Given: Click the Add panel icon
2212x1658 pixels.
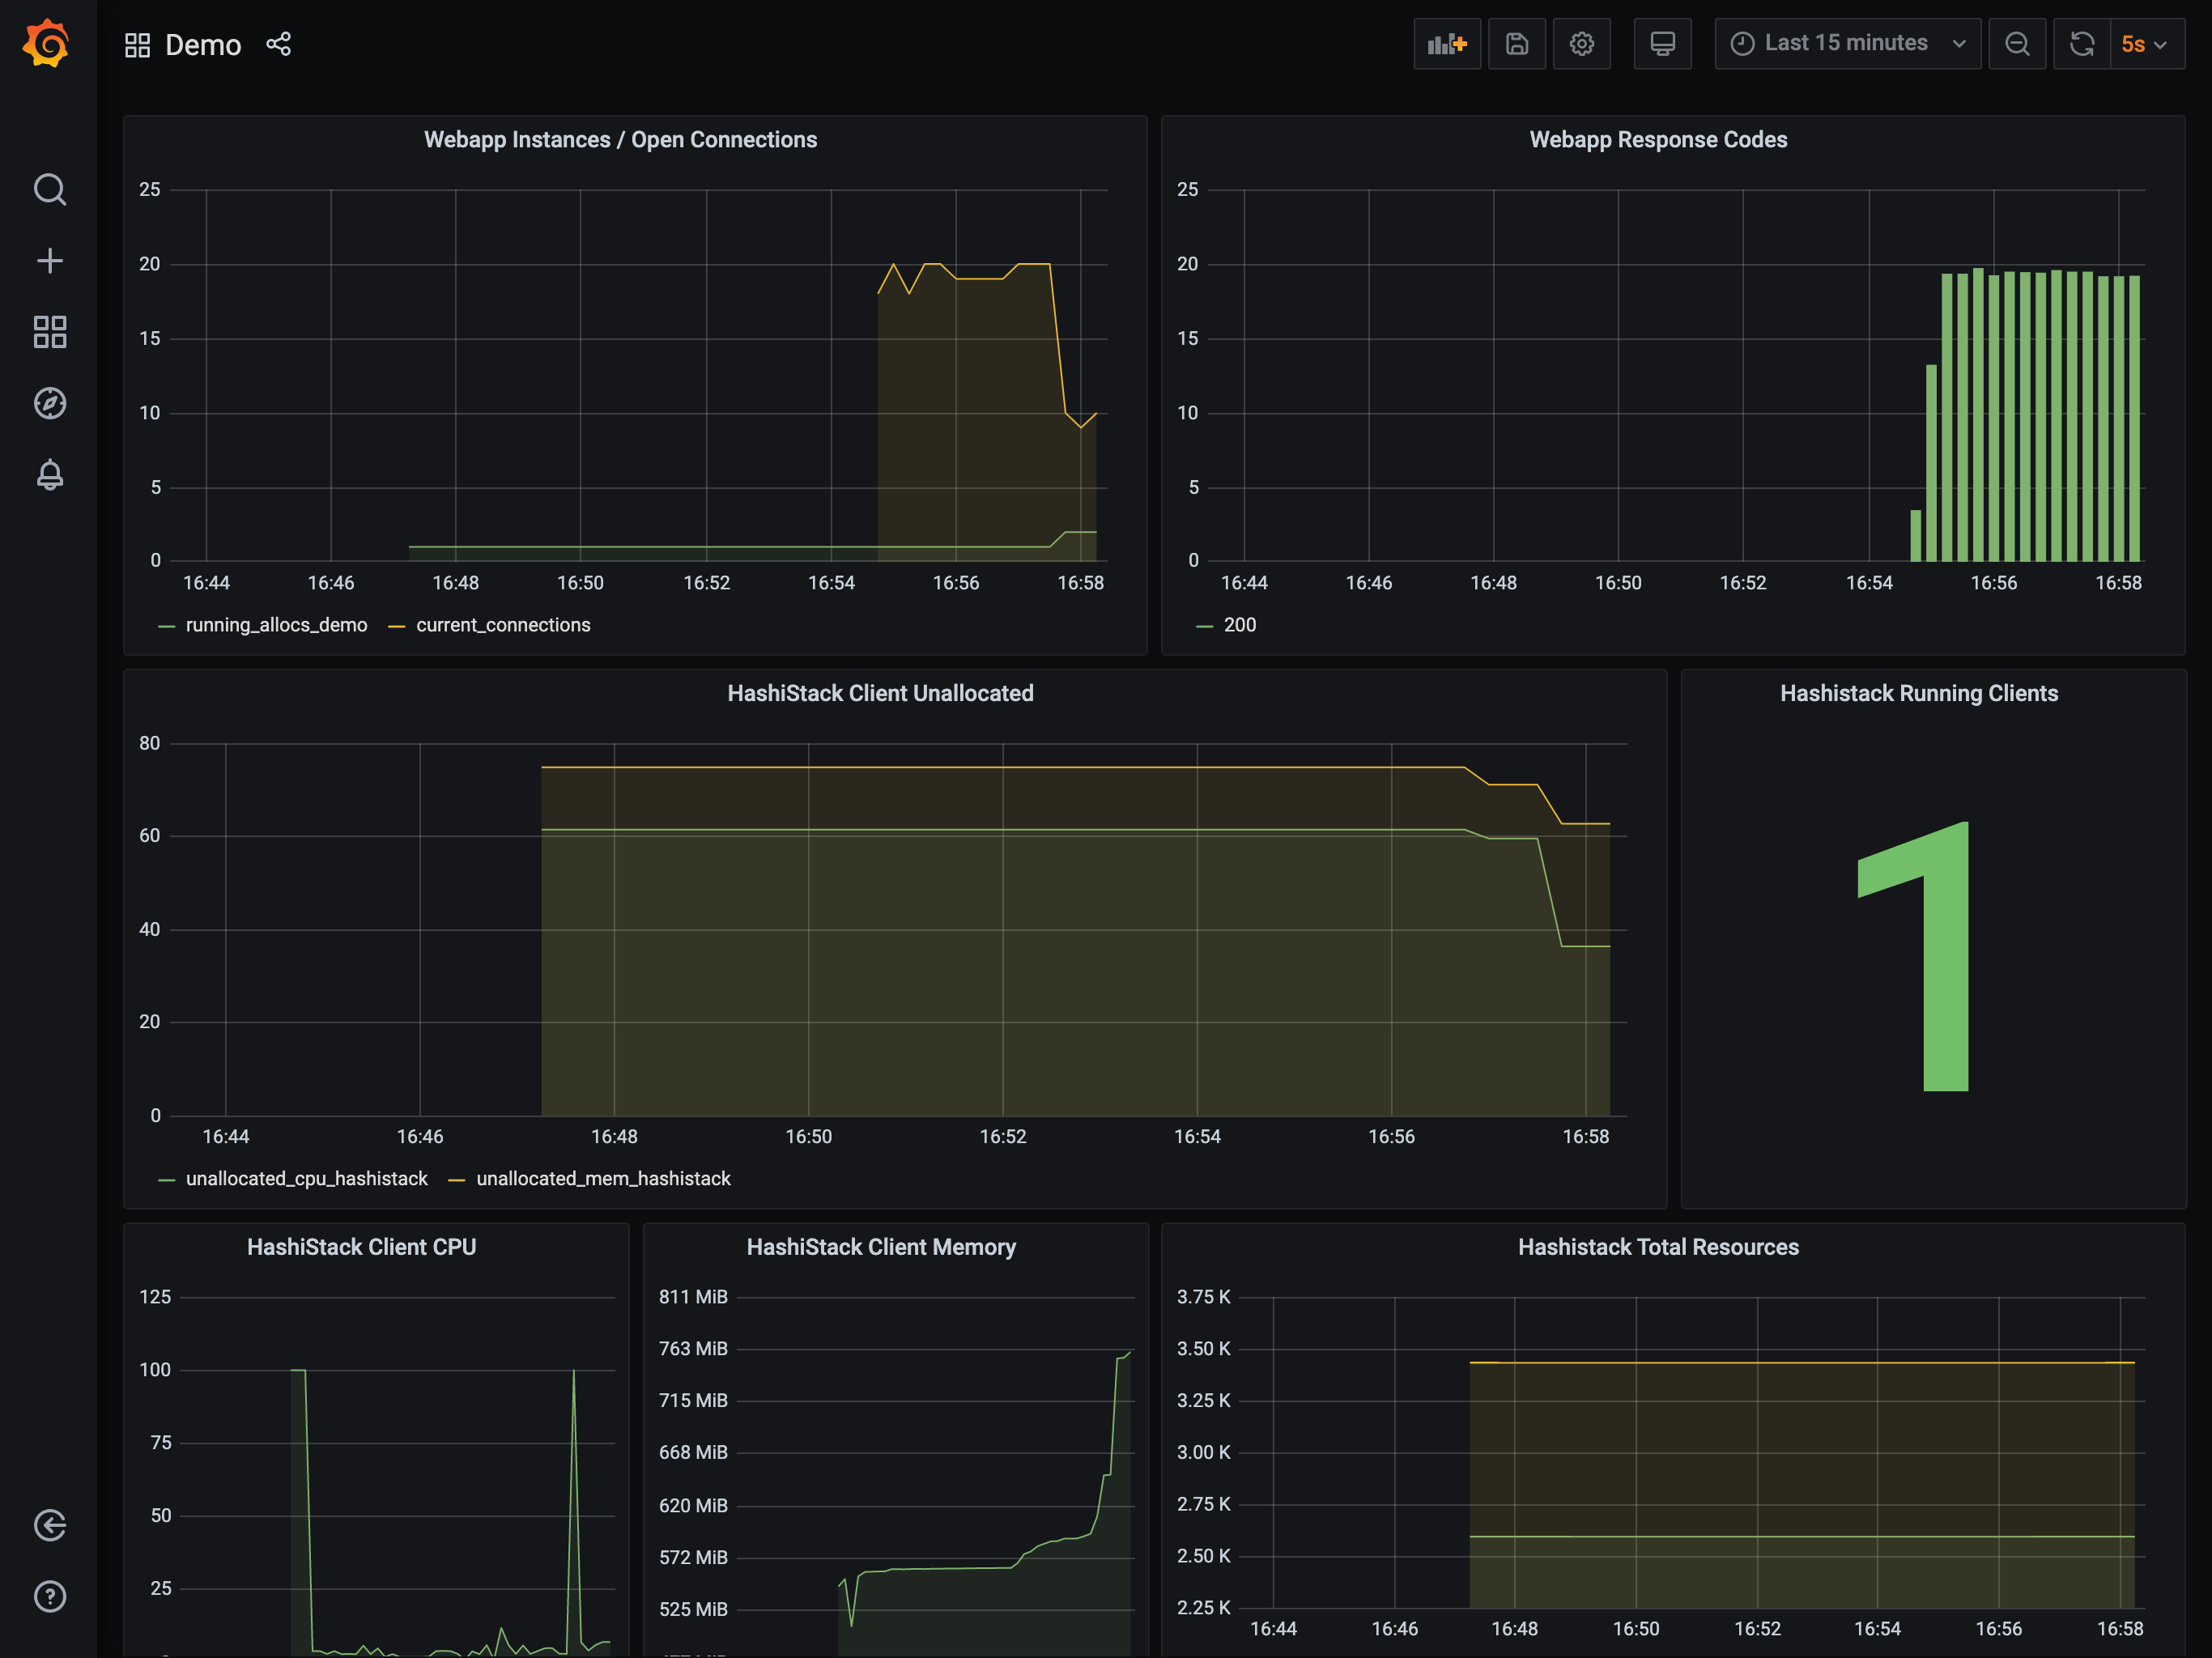Looking at the screenshot, I should (1447, 44).
